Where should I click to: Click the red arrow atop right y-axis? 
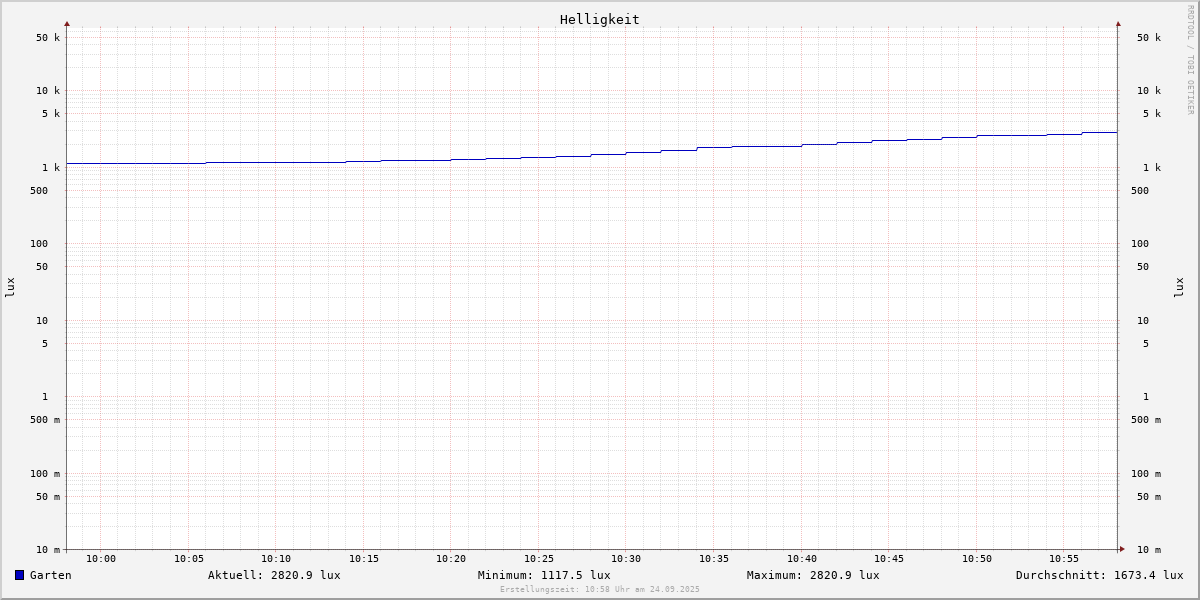(1118, 23)
